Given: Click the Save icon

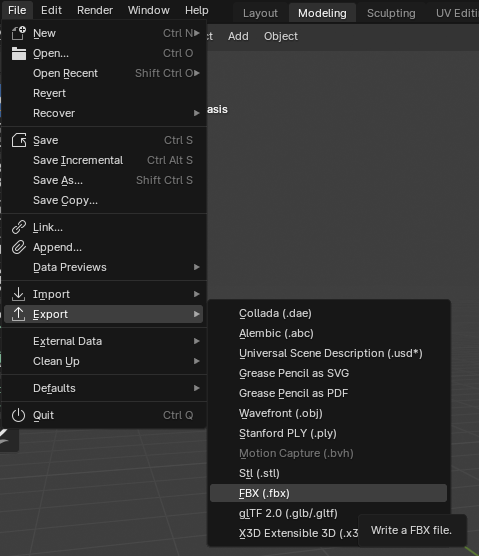Looking at the screenshot, I should click(18, 140).
